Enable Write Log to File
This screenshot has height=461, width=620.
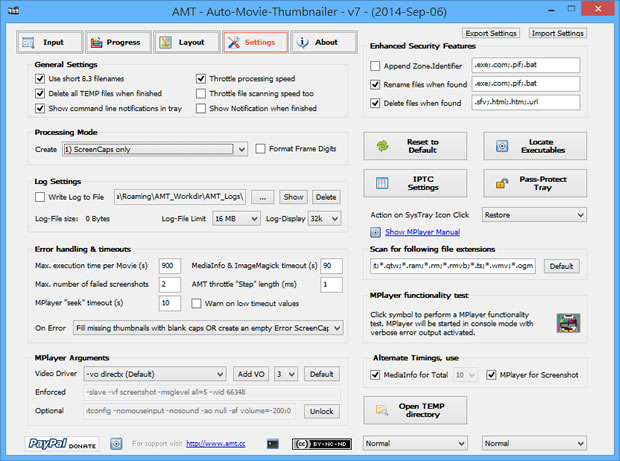[40, 197]
